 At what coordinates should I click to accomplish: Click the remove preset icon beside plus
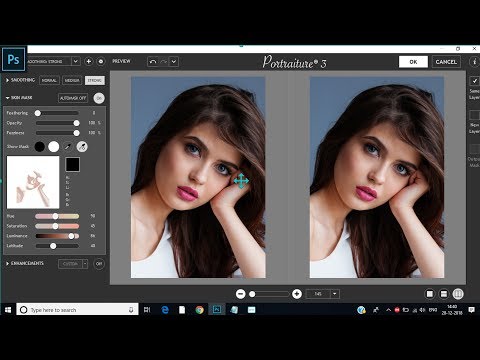point(101,61)
